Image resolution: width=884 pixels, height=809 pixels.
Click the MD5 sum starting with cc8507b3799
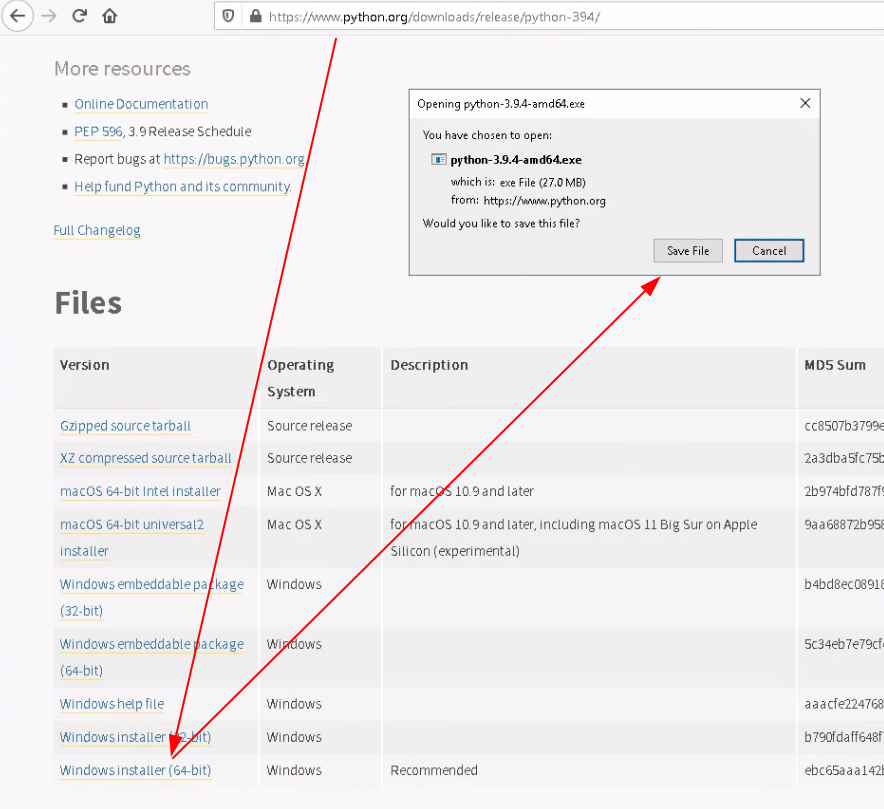(x=843, y=426)
